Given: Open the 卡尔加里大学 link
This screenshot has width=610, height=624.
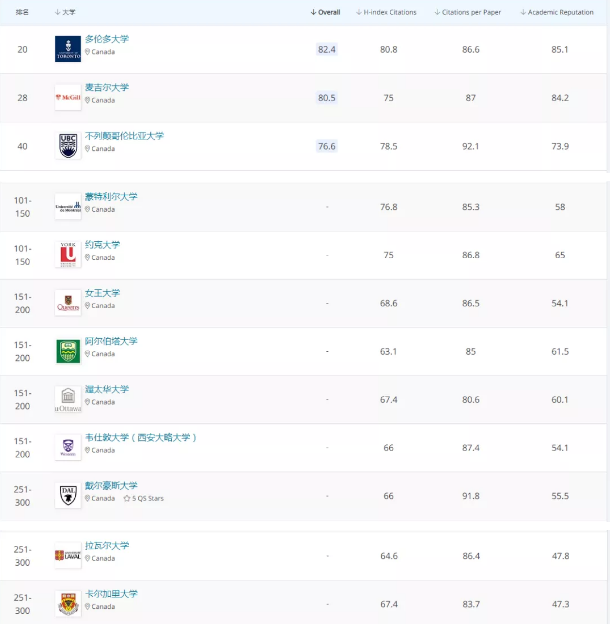Looking at the screenshot, I should 111,594.
